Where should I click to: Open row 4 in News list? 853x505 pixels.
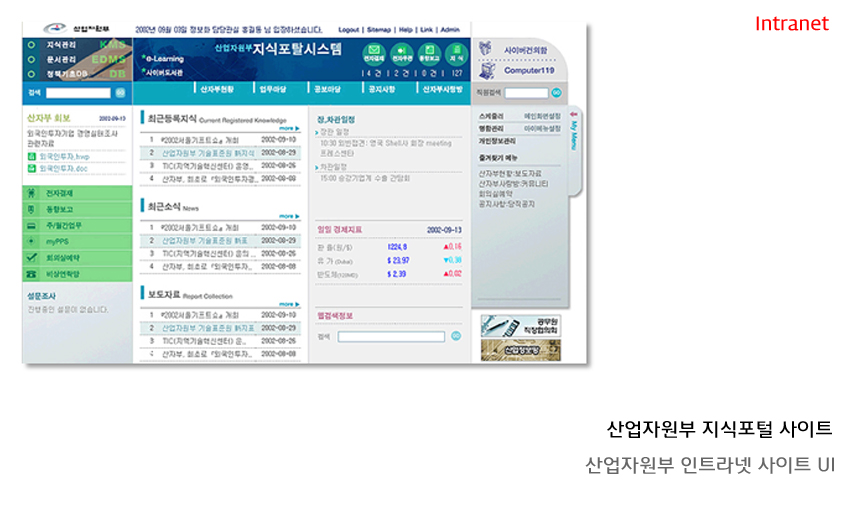click(220, 267)
